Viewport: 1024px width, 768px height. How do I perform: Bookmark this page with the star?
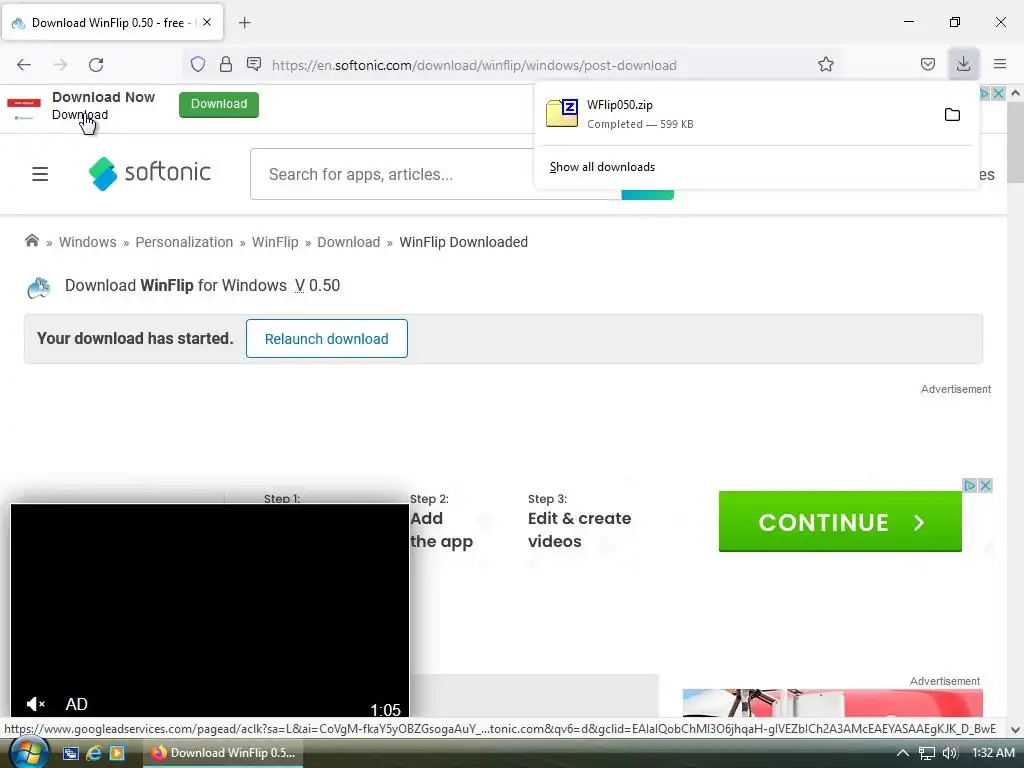825,64
